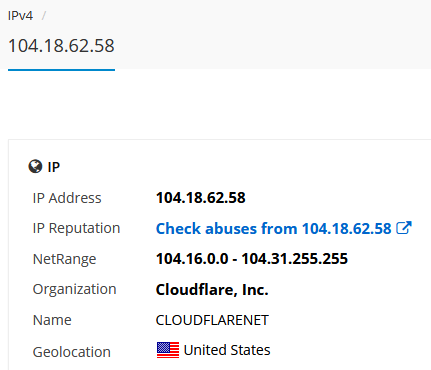Open Check abuses from 104.18.62.58 link
This screenshot has height=370, width=431.
(284, 229)
